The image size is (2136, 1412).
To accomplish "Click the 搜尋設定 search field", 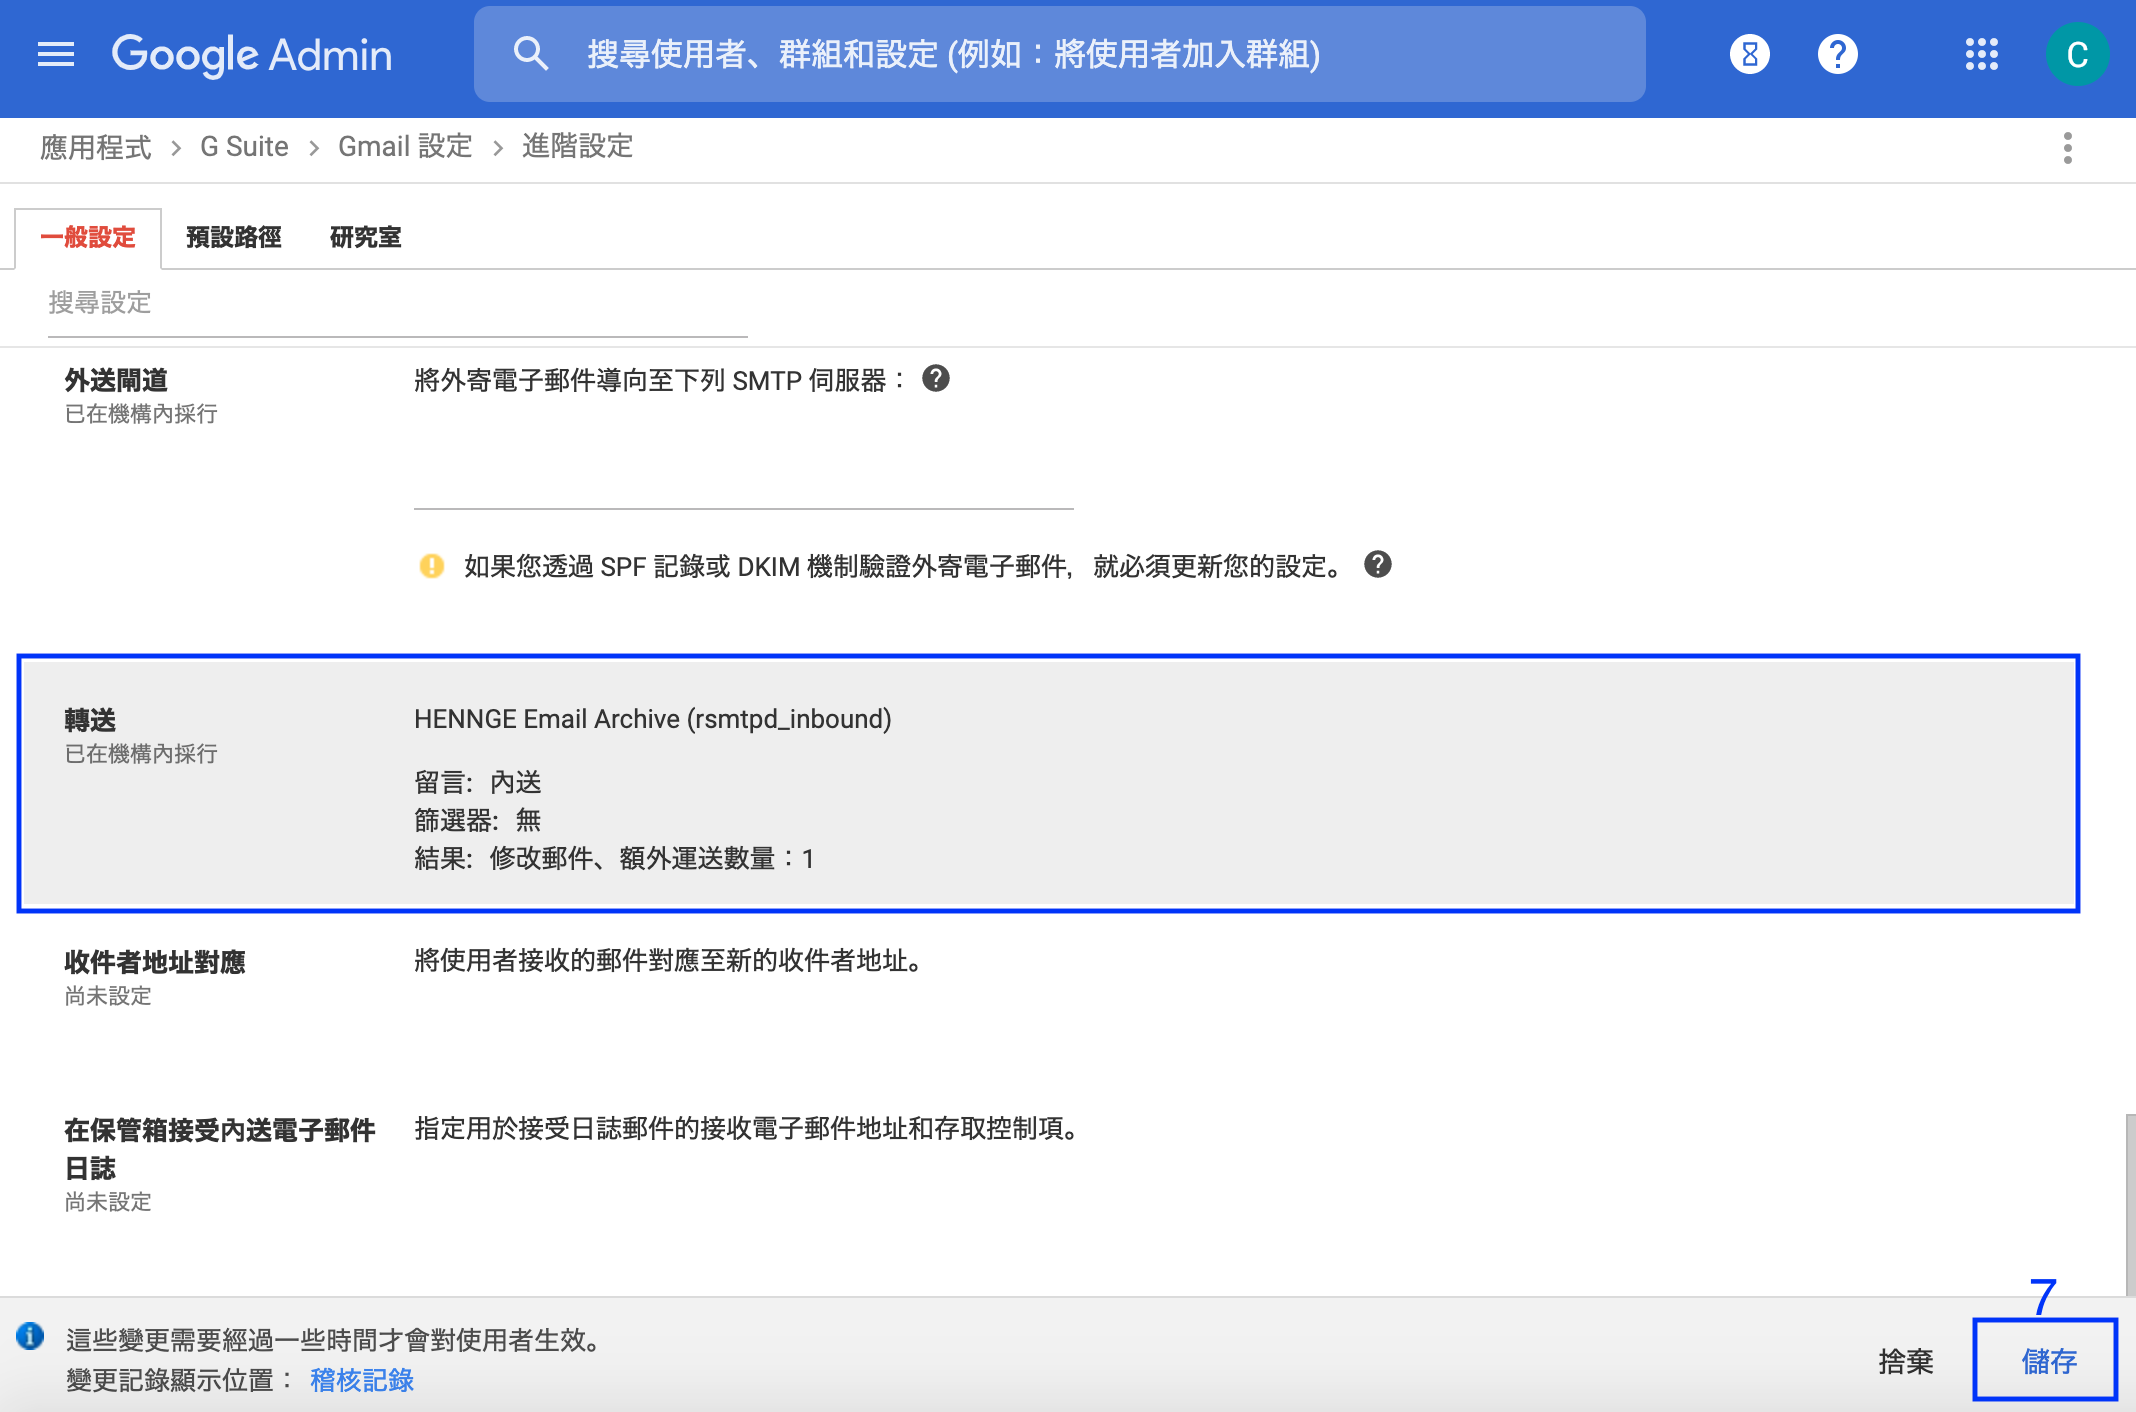I will click(x=398, y=304).
